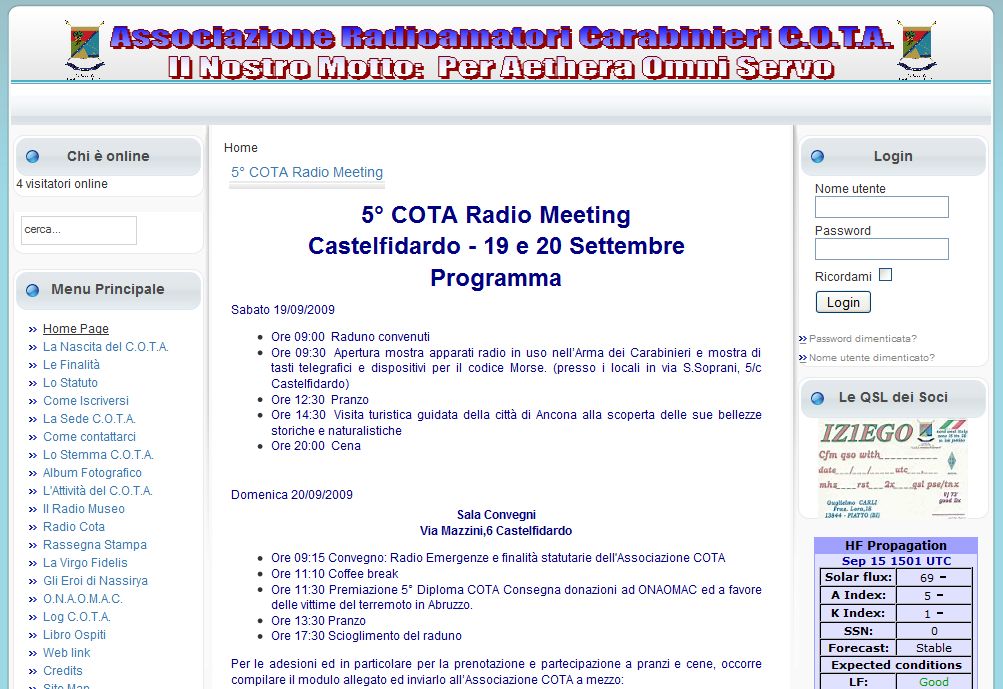This screenshot has width=1003, height=689.
Task: Open the 5° COTA Radio Meeting article title link
Action: pos(307,172)
